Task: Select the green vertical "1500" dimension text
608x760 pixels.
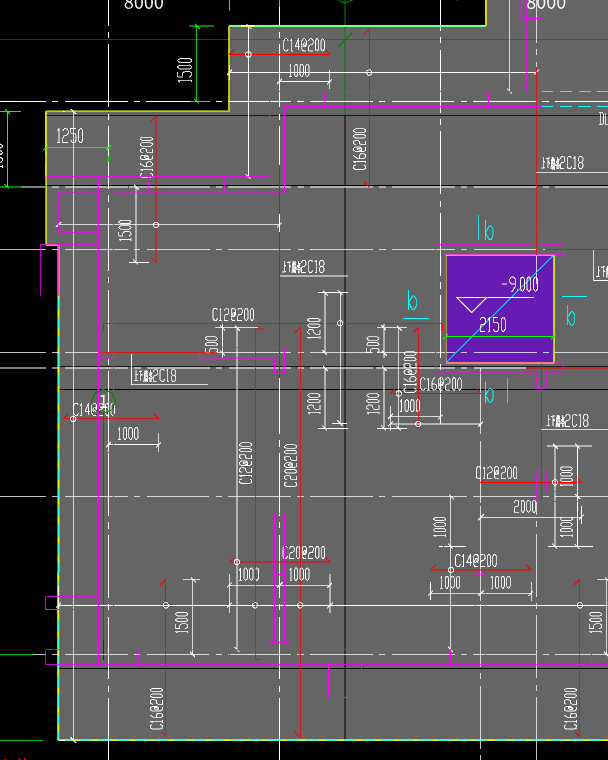Action: (185, 70)
